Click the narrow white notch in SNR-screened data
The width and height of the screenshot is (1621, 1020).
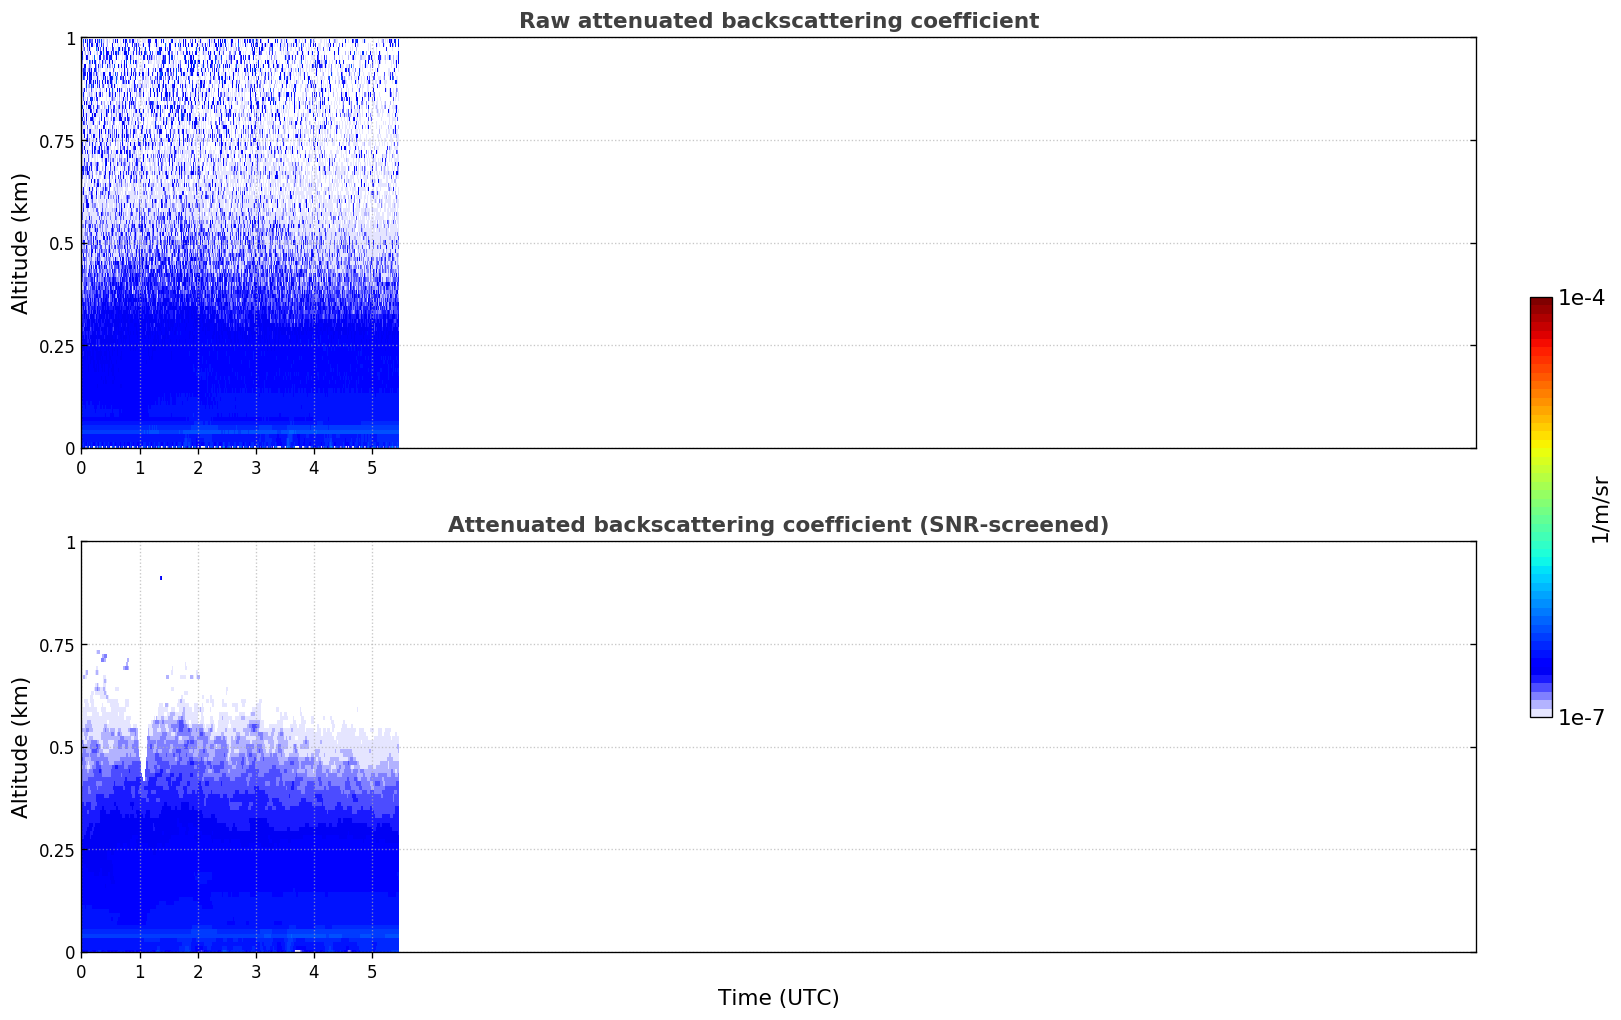[x=144, y=765]
